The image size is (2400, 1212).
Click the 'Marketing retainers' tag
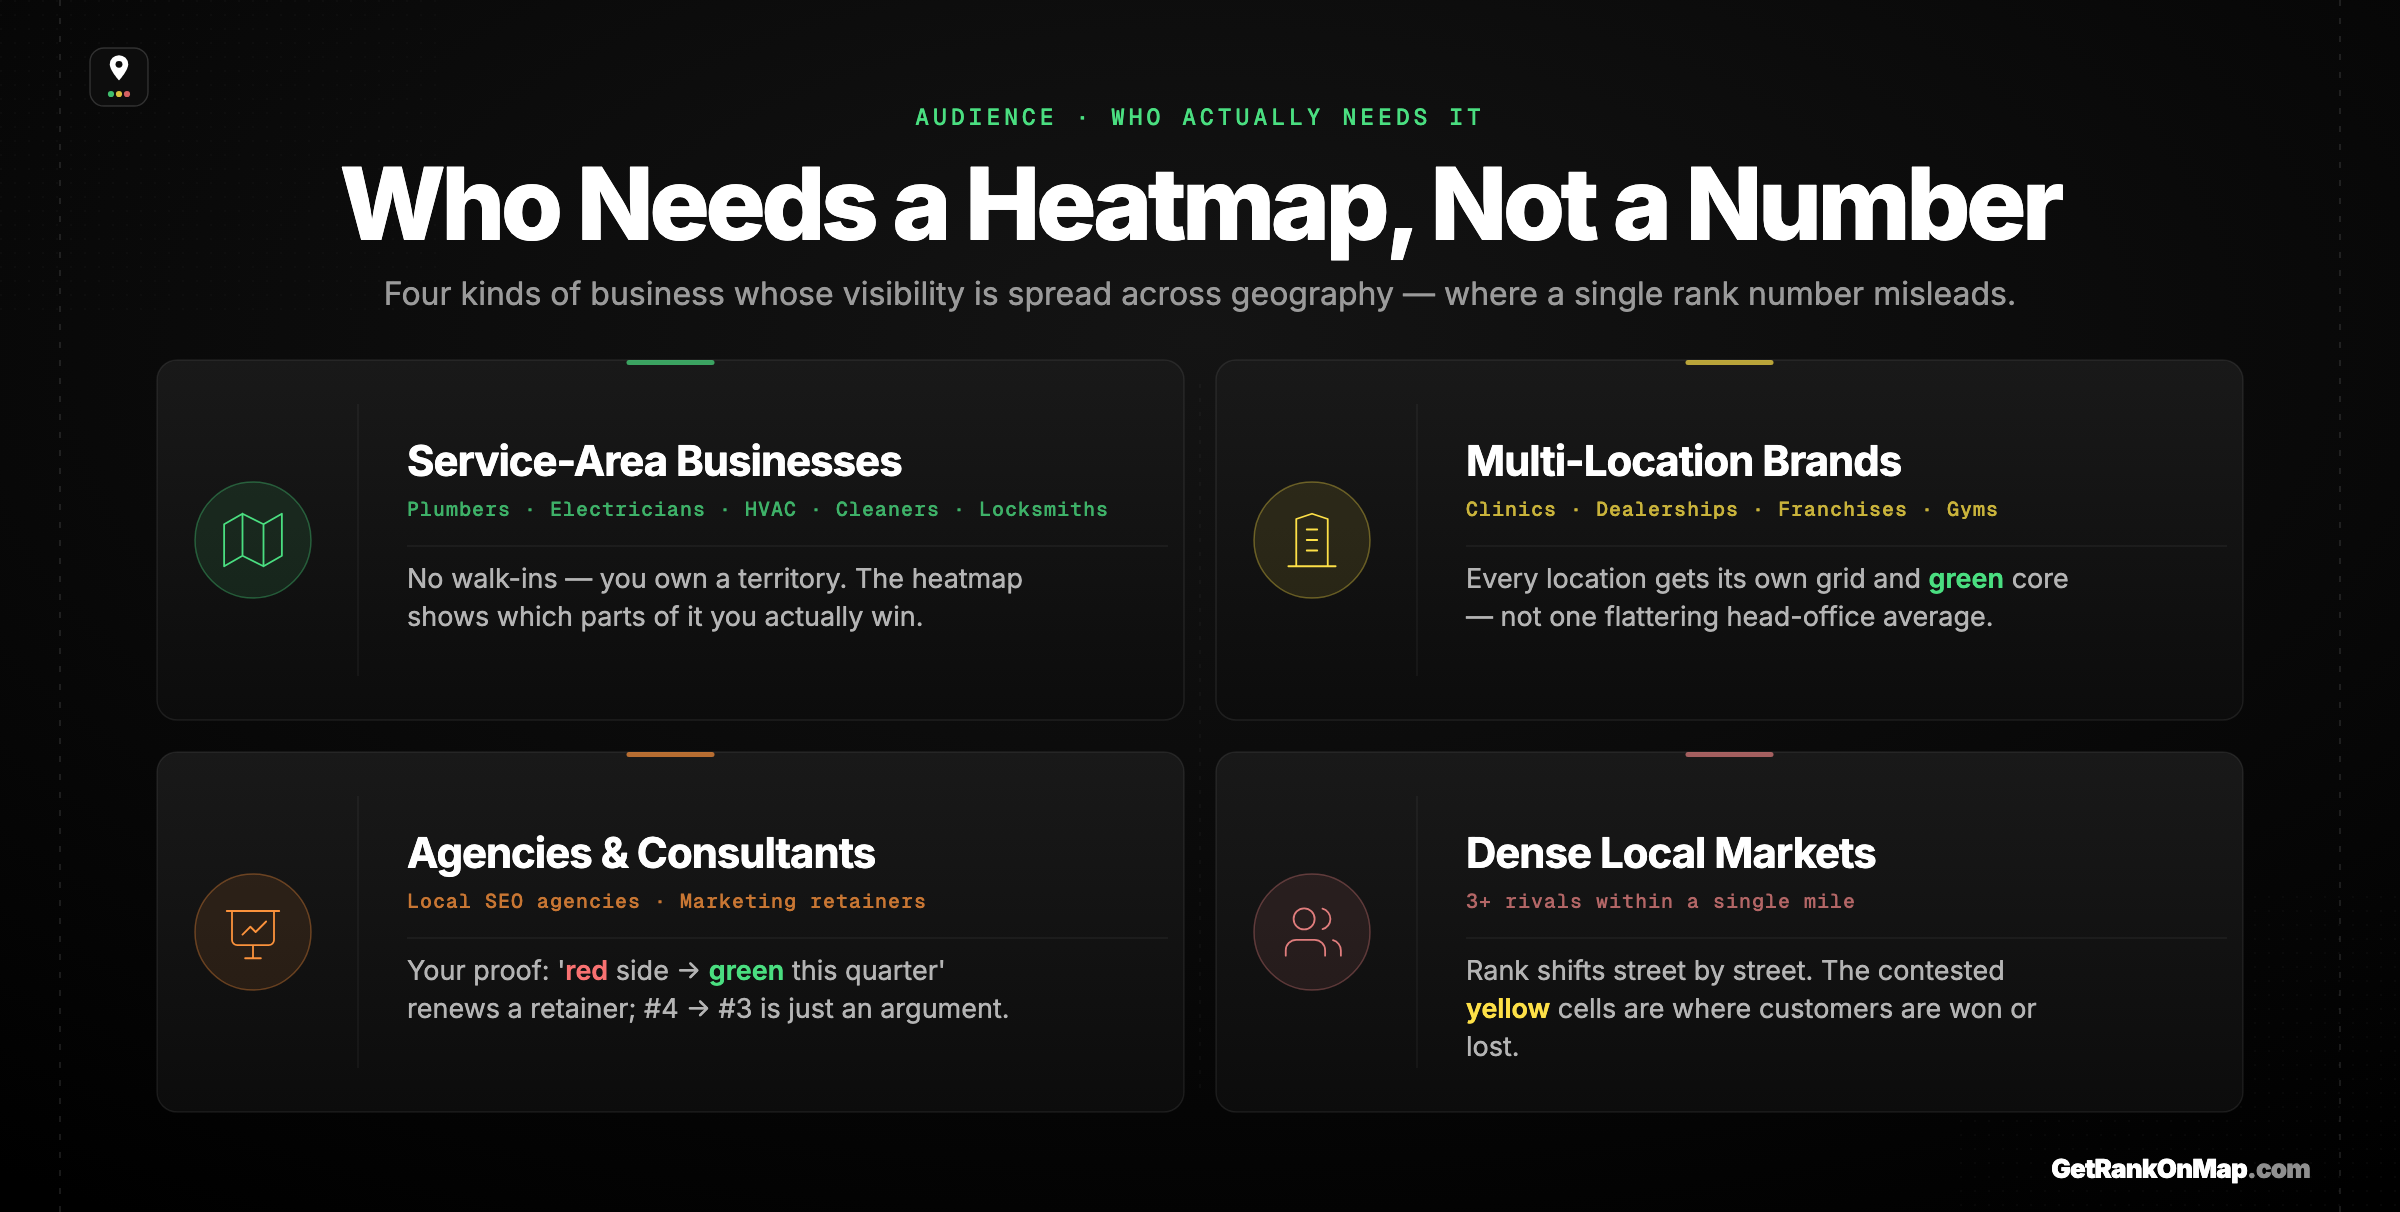(802, 901)
